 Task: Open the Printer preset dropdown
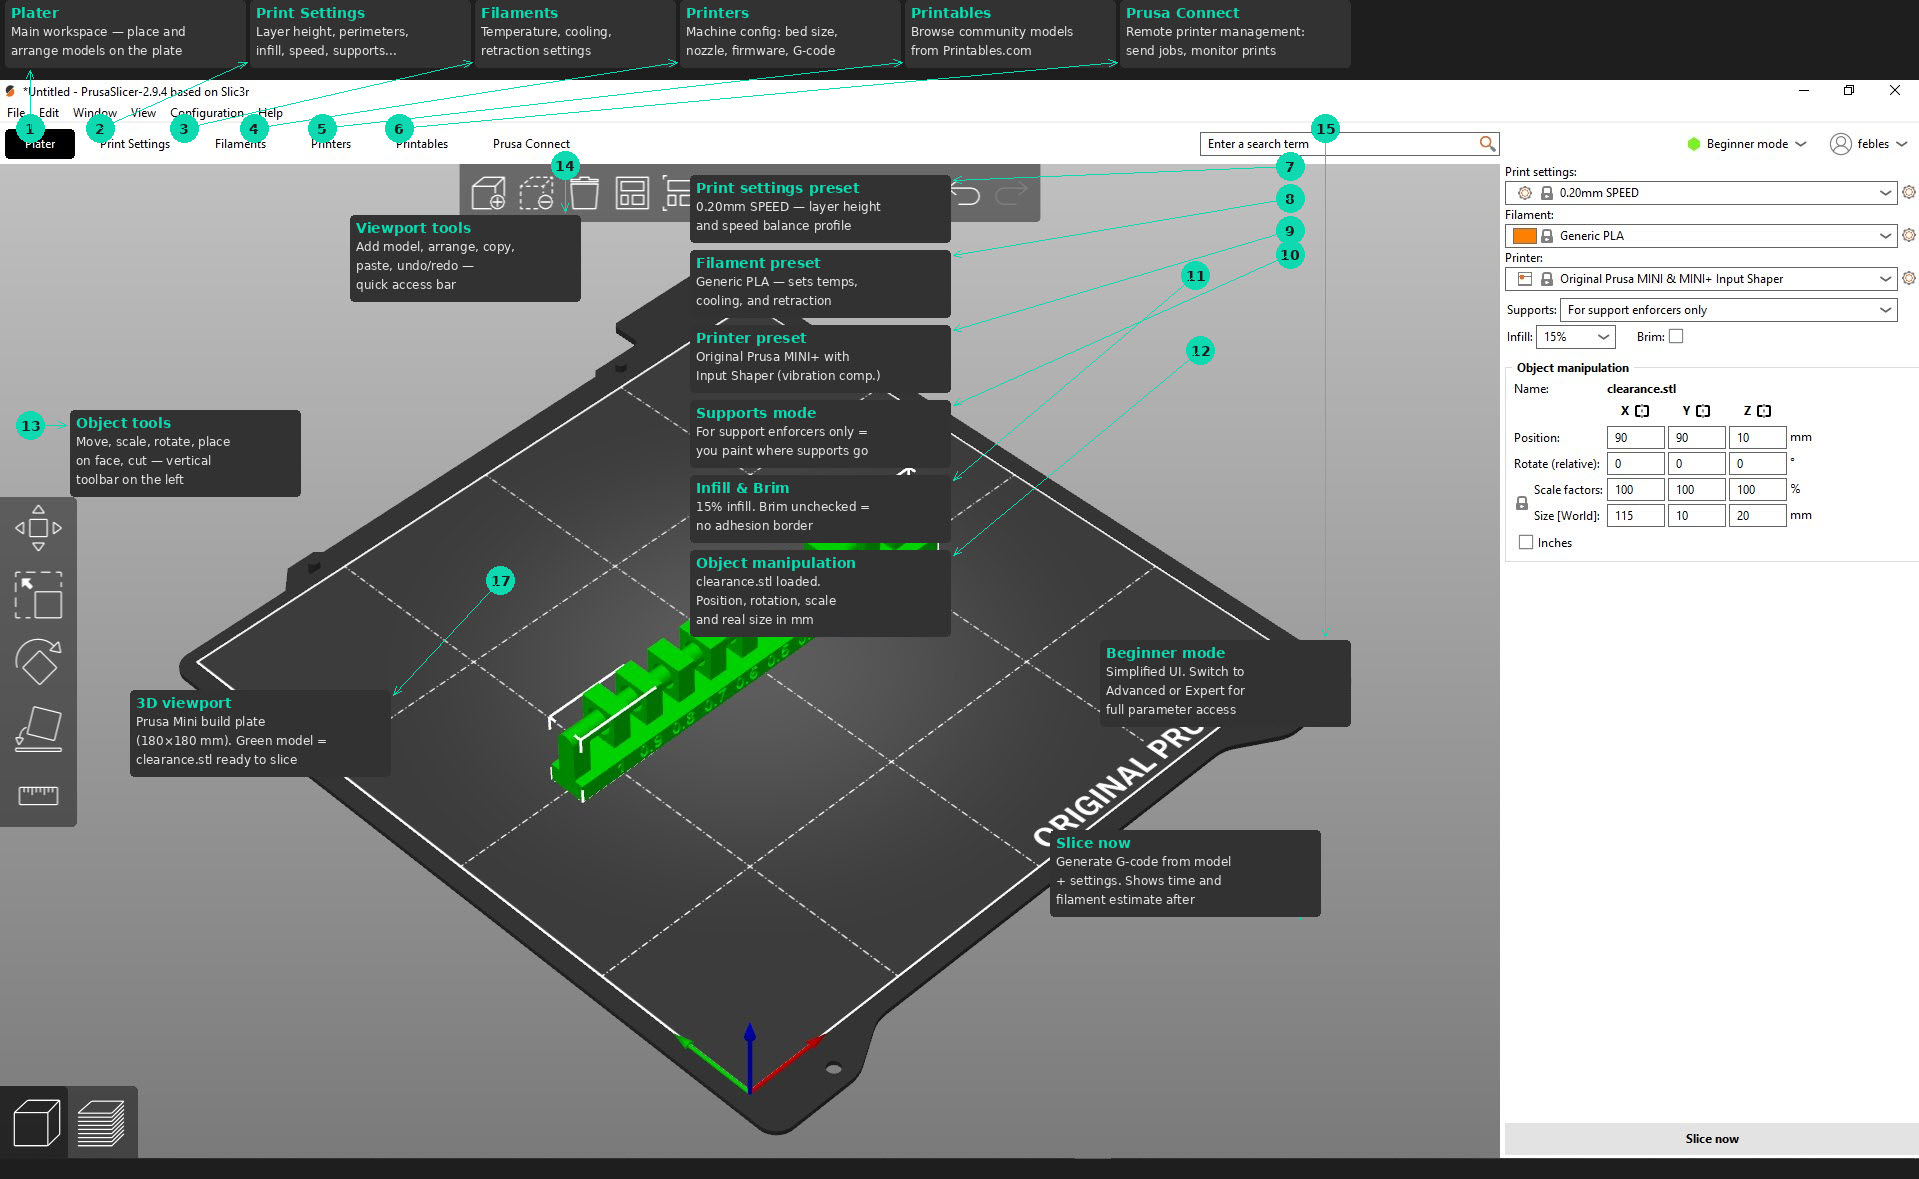pyautogui.click(x=1700, y=278)
